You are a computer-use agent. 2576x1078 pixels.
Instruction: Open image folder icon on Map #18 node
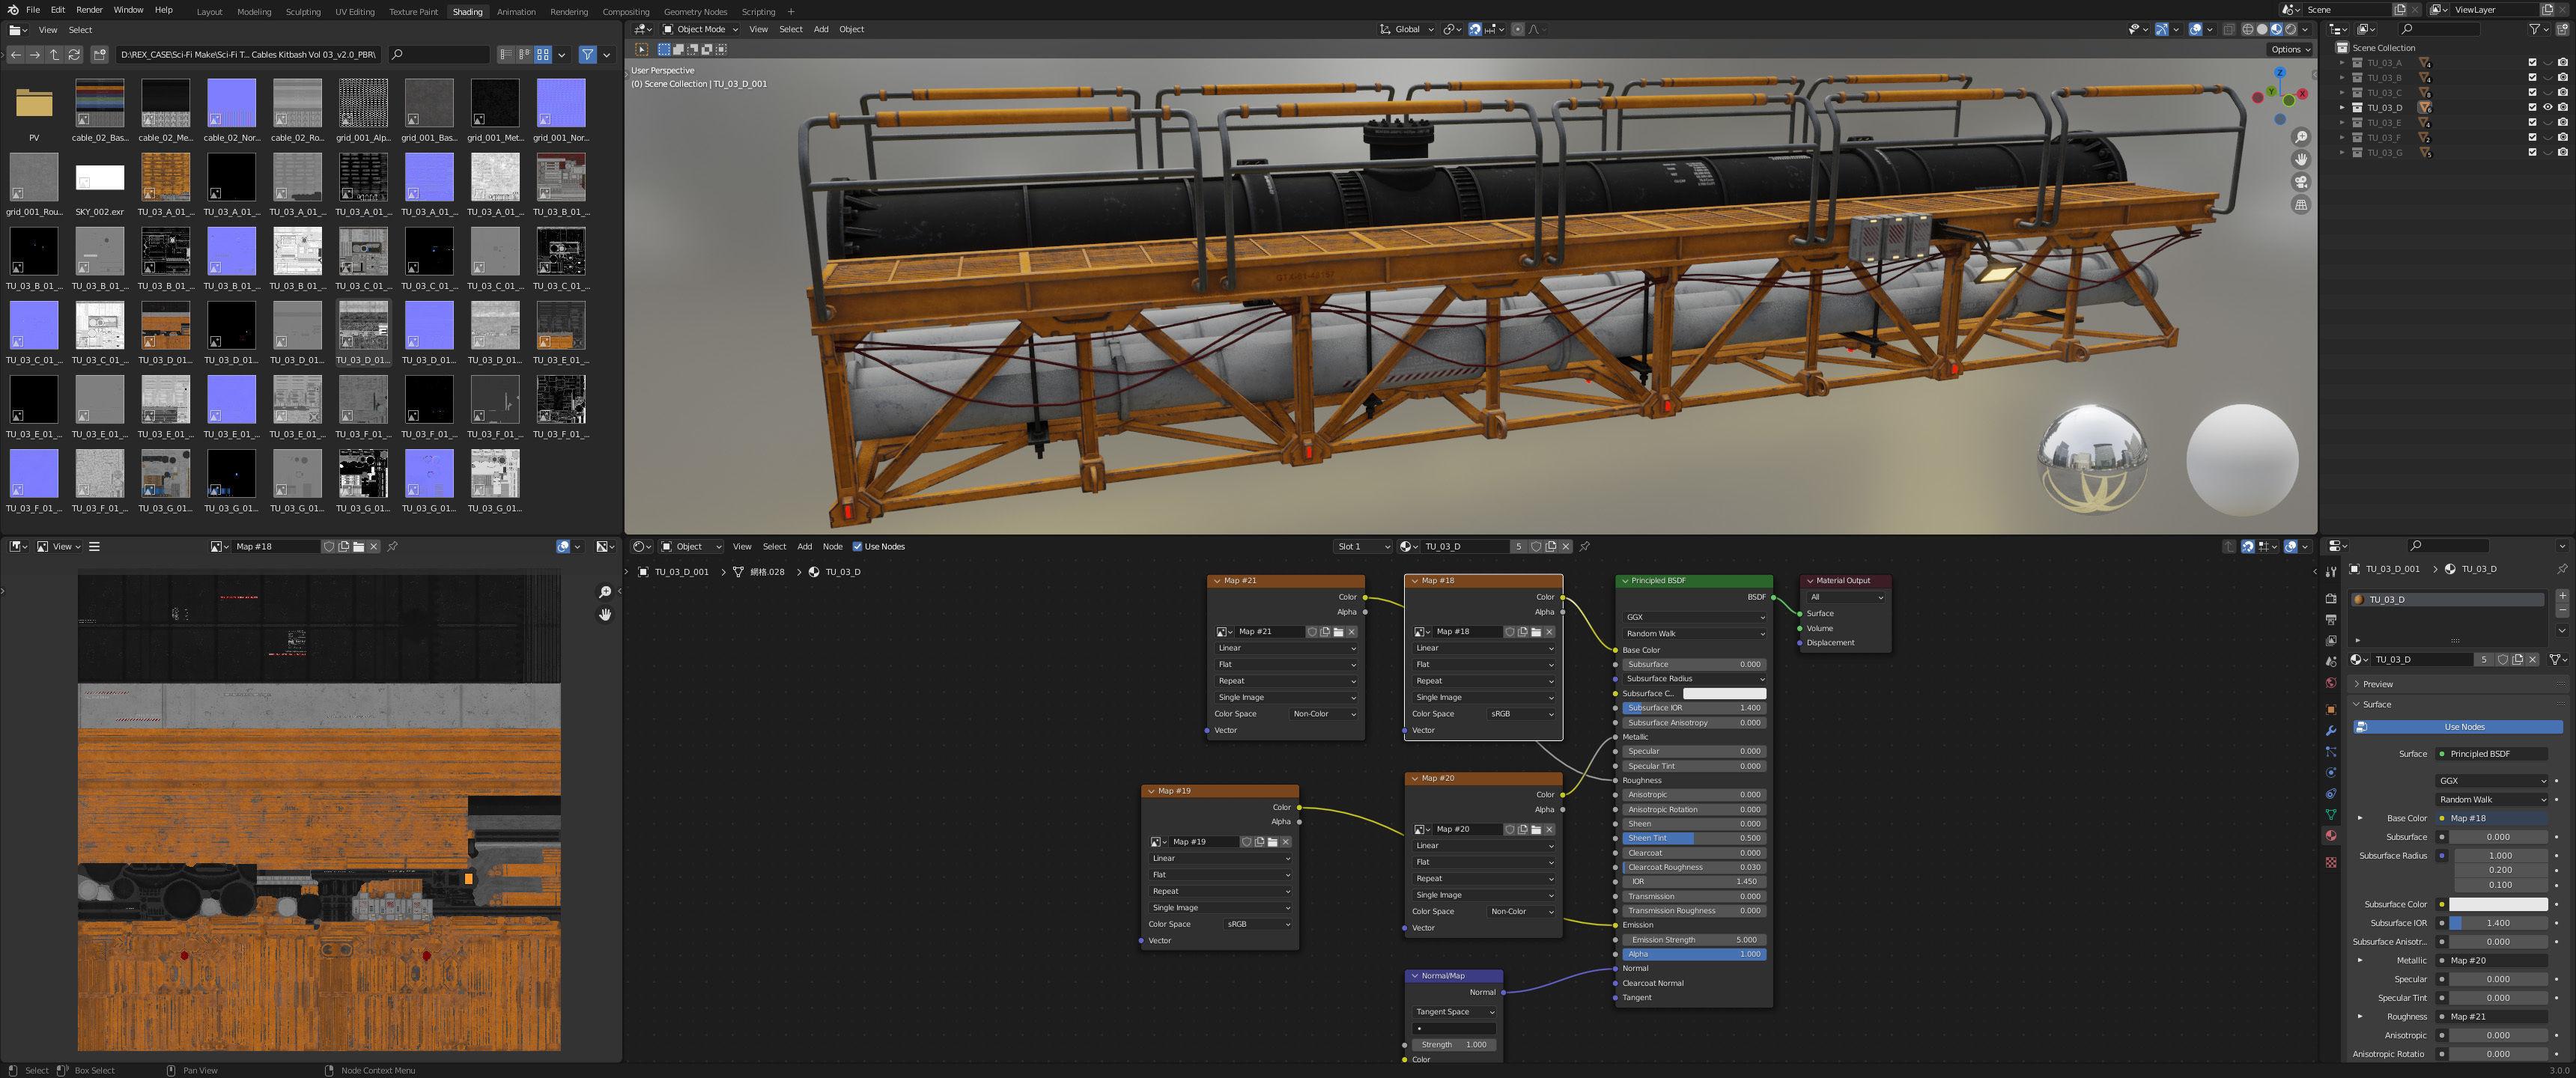[x=1536, y=632]
